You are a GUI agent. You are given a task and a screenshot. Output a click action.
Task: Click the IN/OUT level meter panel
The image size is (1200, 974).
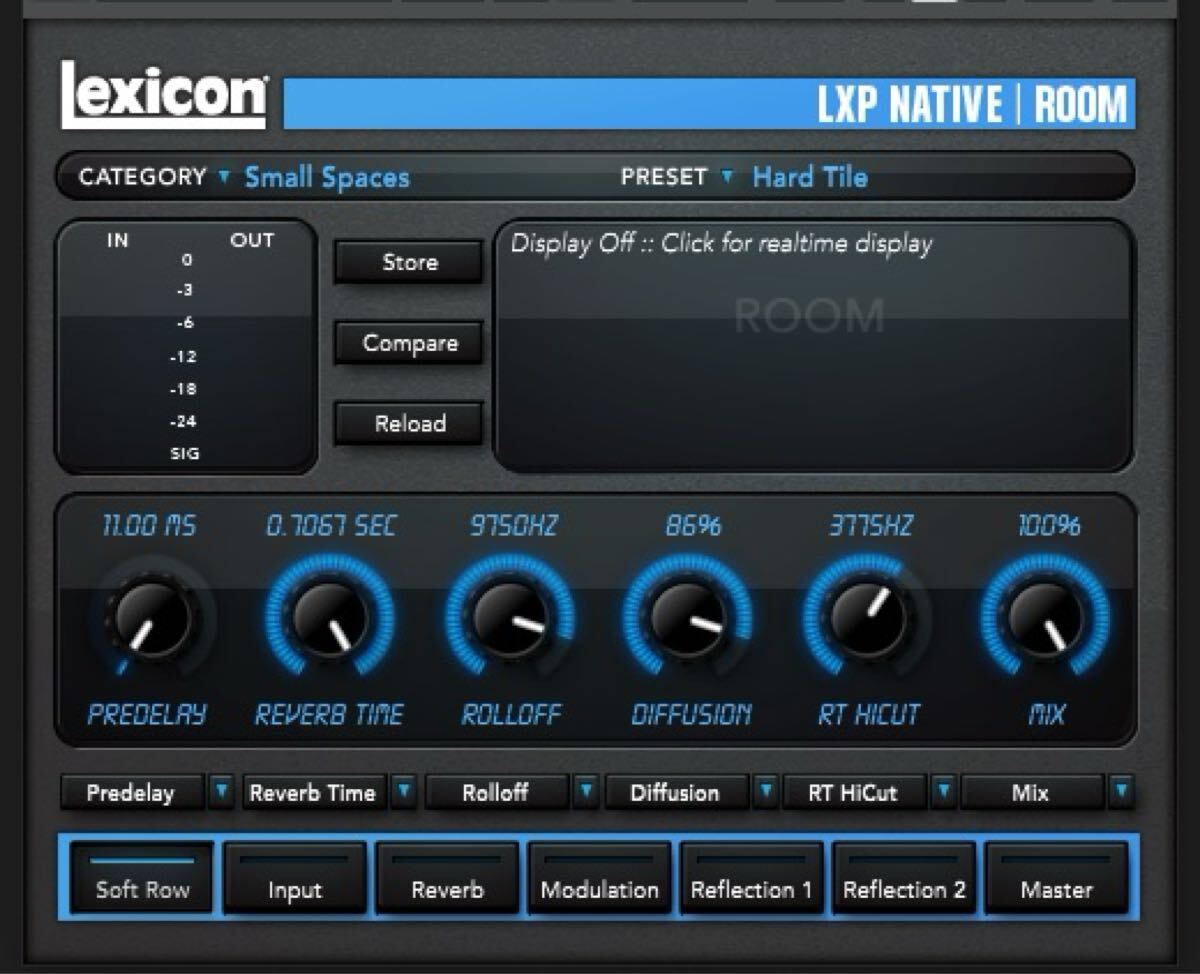[186, 346]
